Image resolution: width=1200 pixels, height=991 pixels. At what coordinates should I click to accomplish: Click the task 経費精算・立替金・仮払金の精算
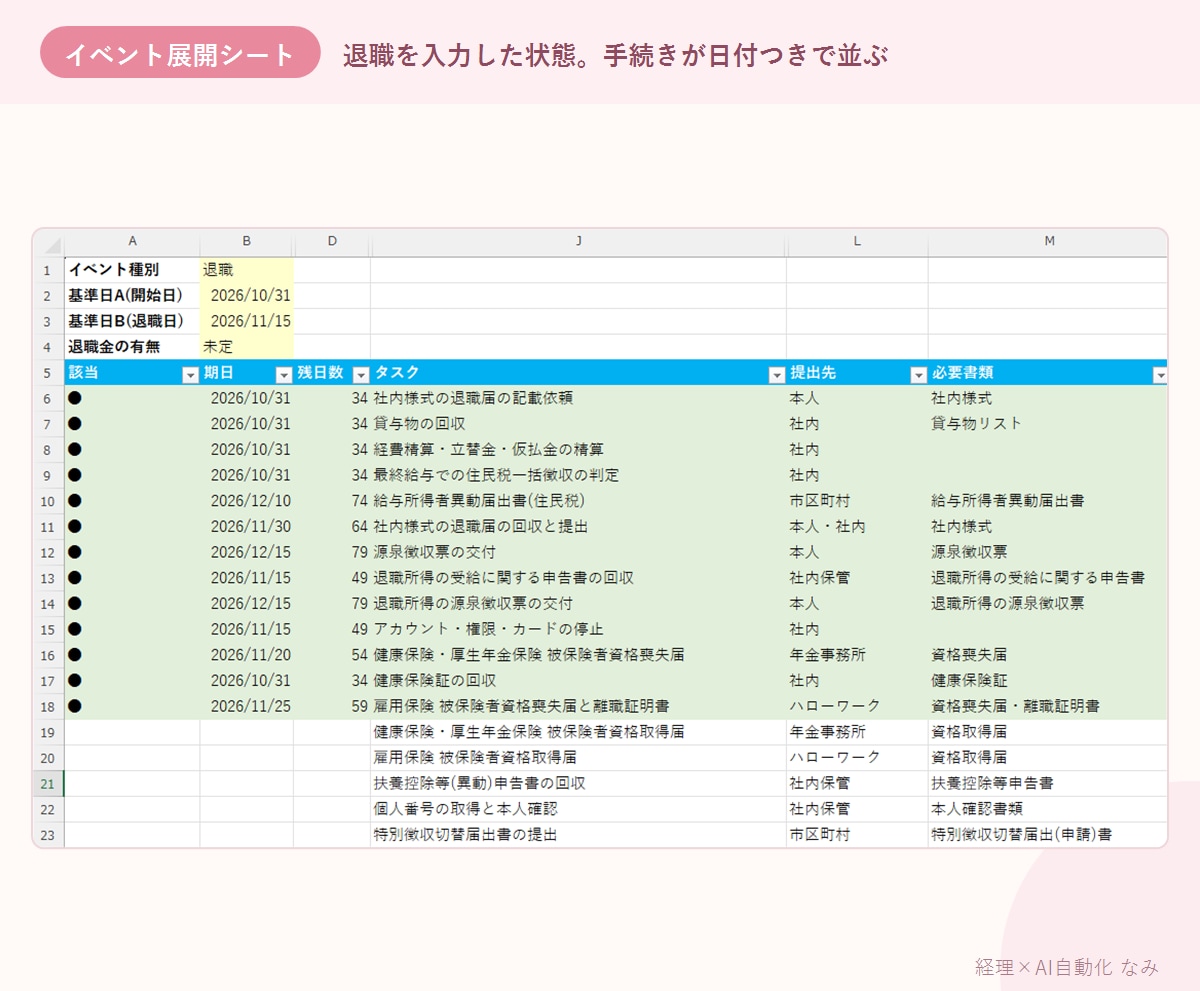click(x=488, y=450)
